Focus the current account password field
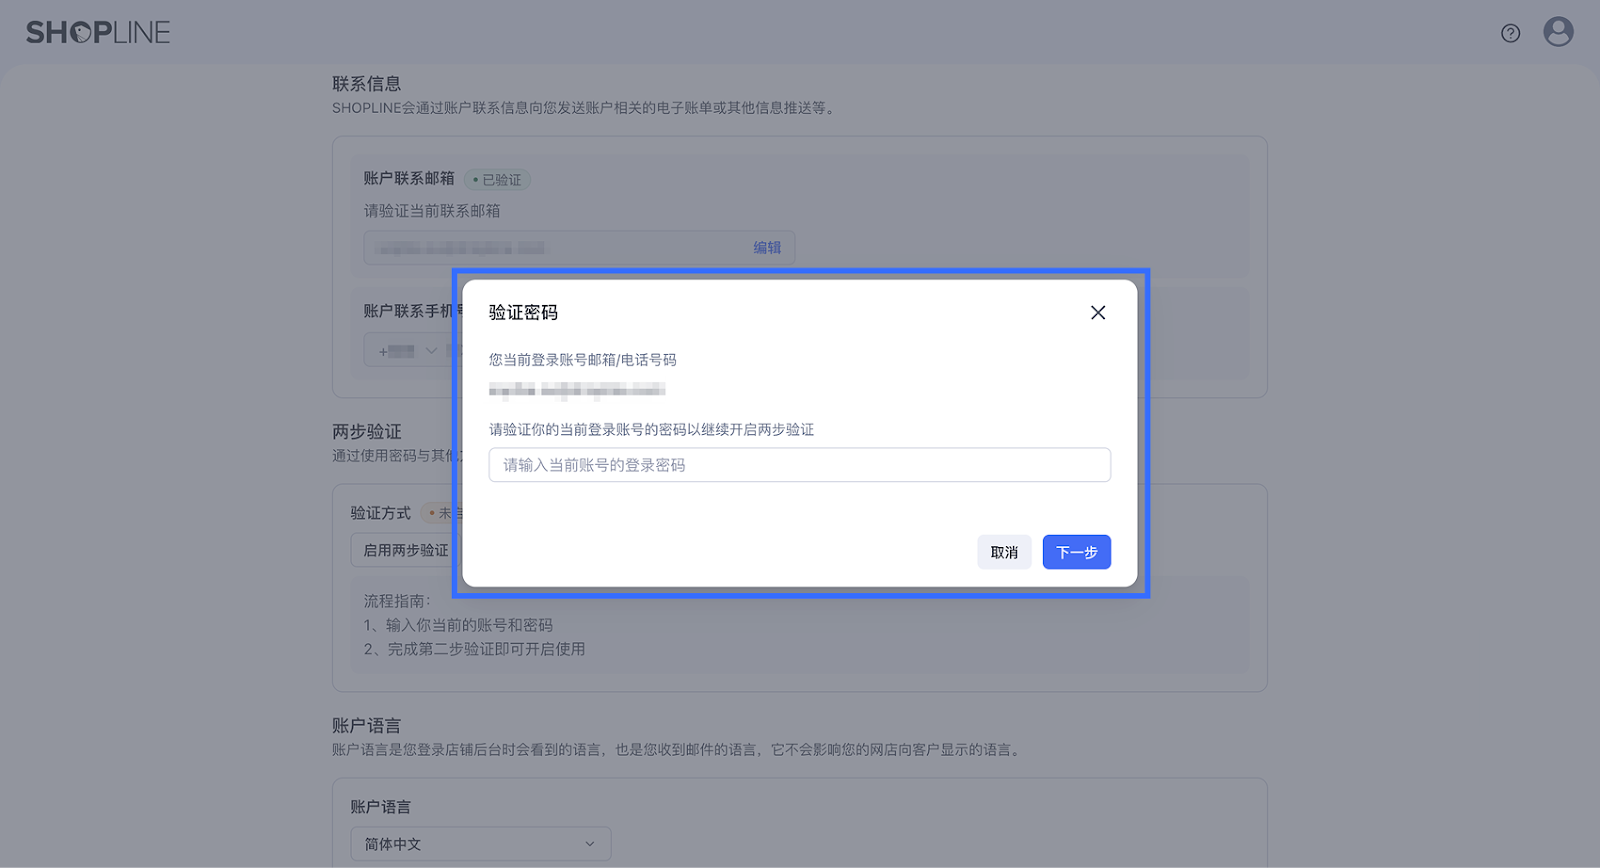This screenshot has width=1600, height=868. (x=799, y=465)
